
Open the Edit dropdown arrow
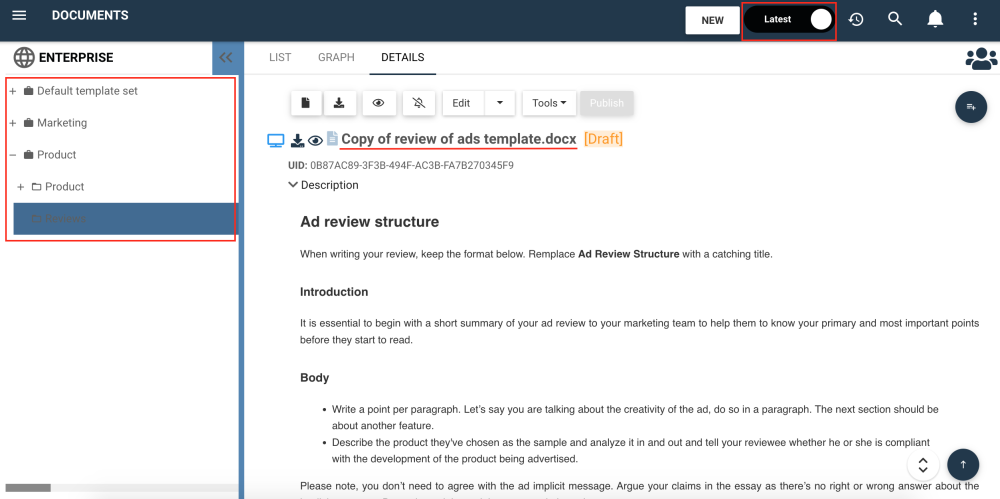[500, 103]
